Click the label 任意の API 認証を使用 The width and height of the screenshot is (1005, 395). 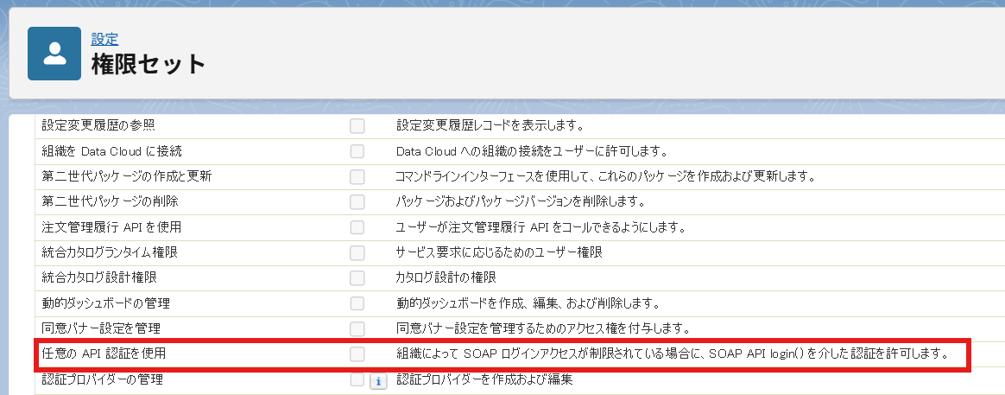[x=104, y=353]
